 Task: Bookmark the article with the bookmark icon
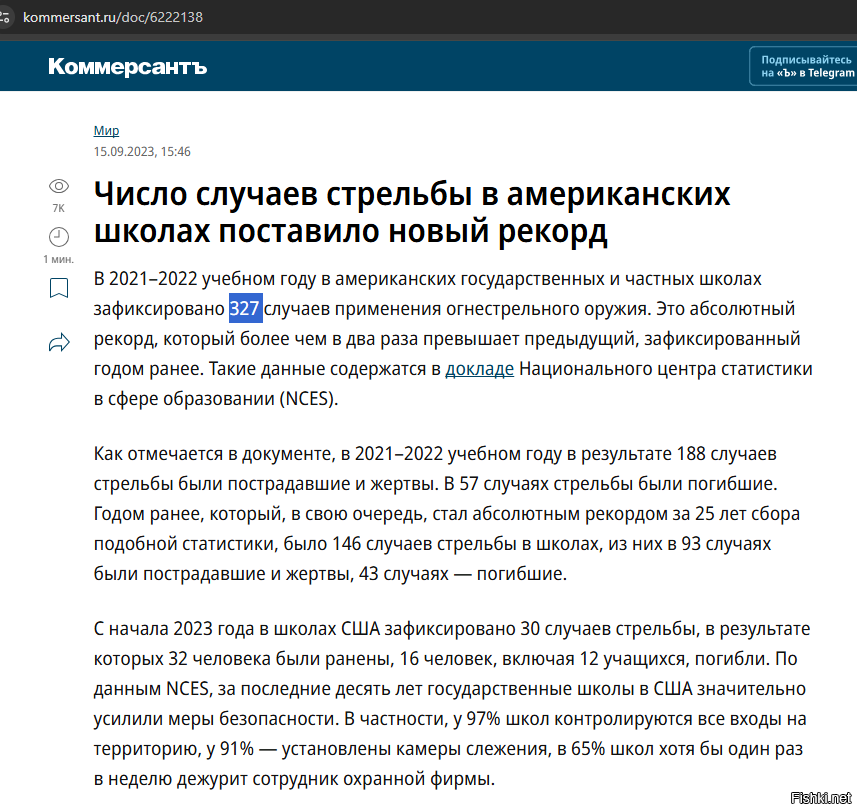59,288
